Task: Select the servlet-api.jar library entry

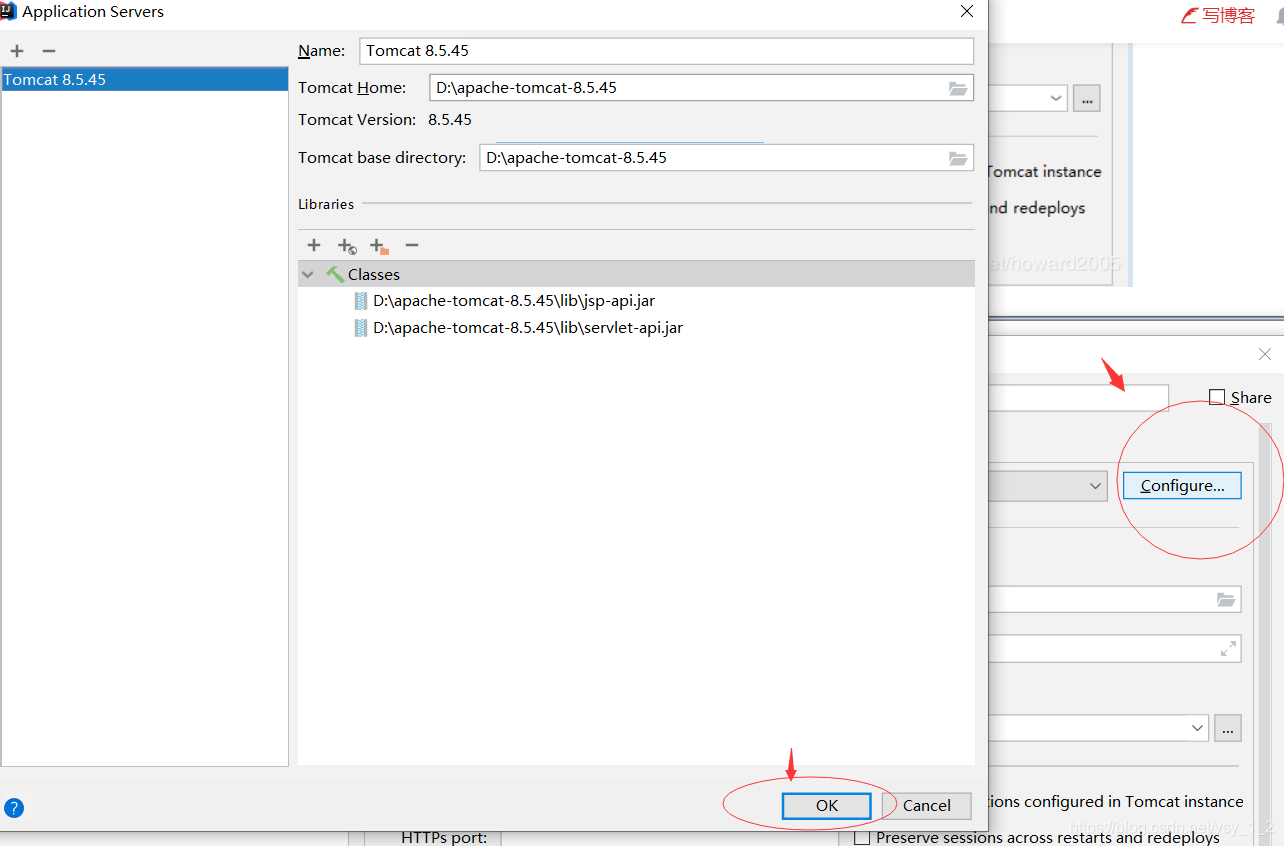Action: click(x=528, y=327)
